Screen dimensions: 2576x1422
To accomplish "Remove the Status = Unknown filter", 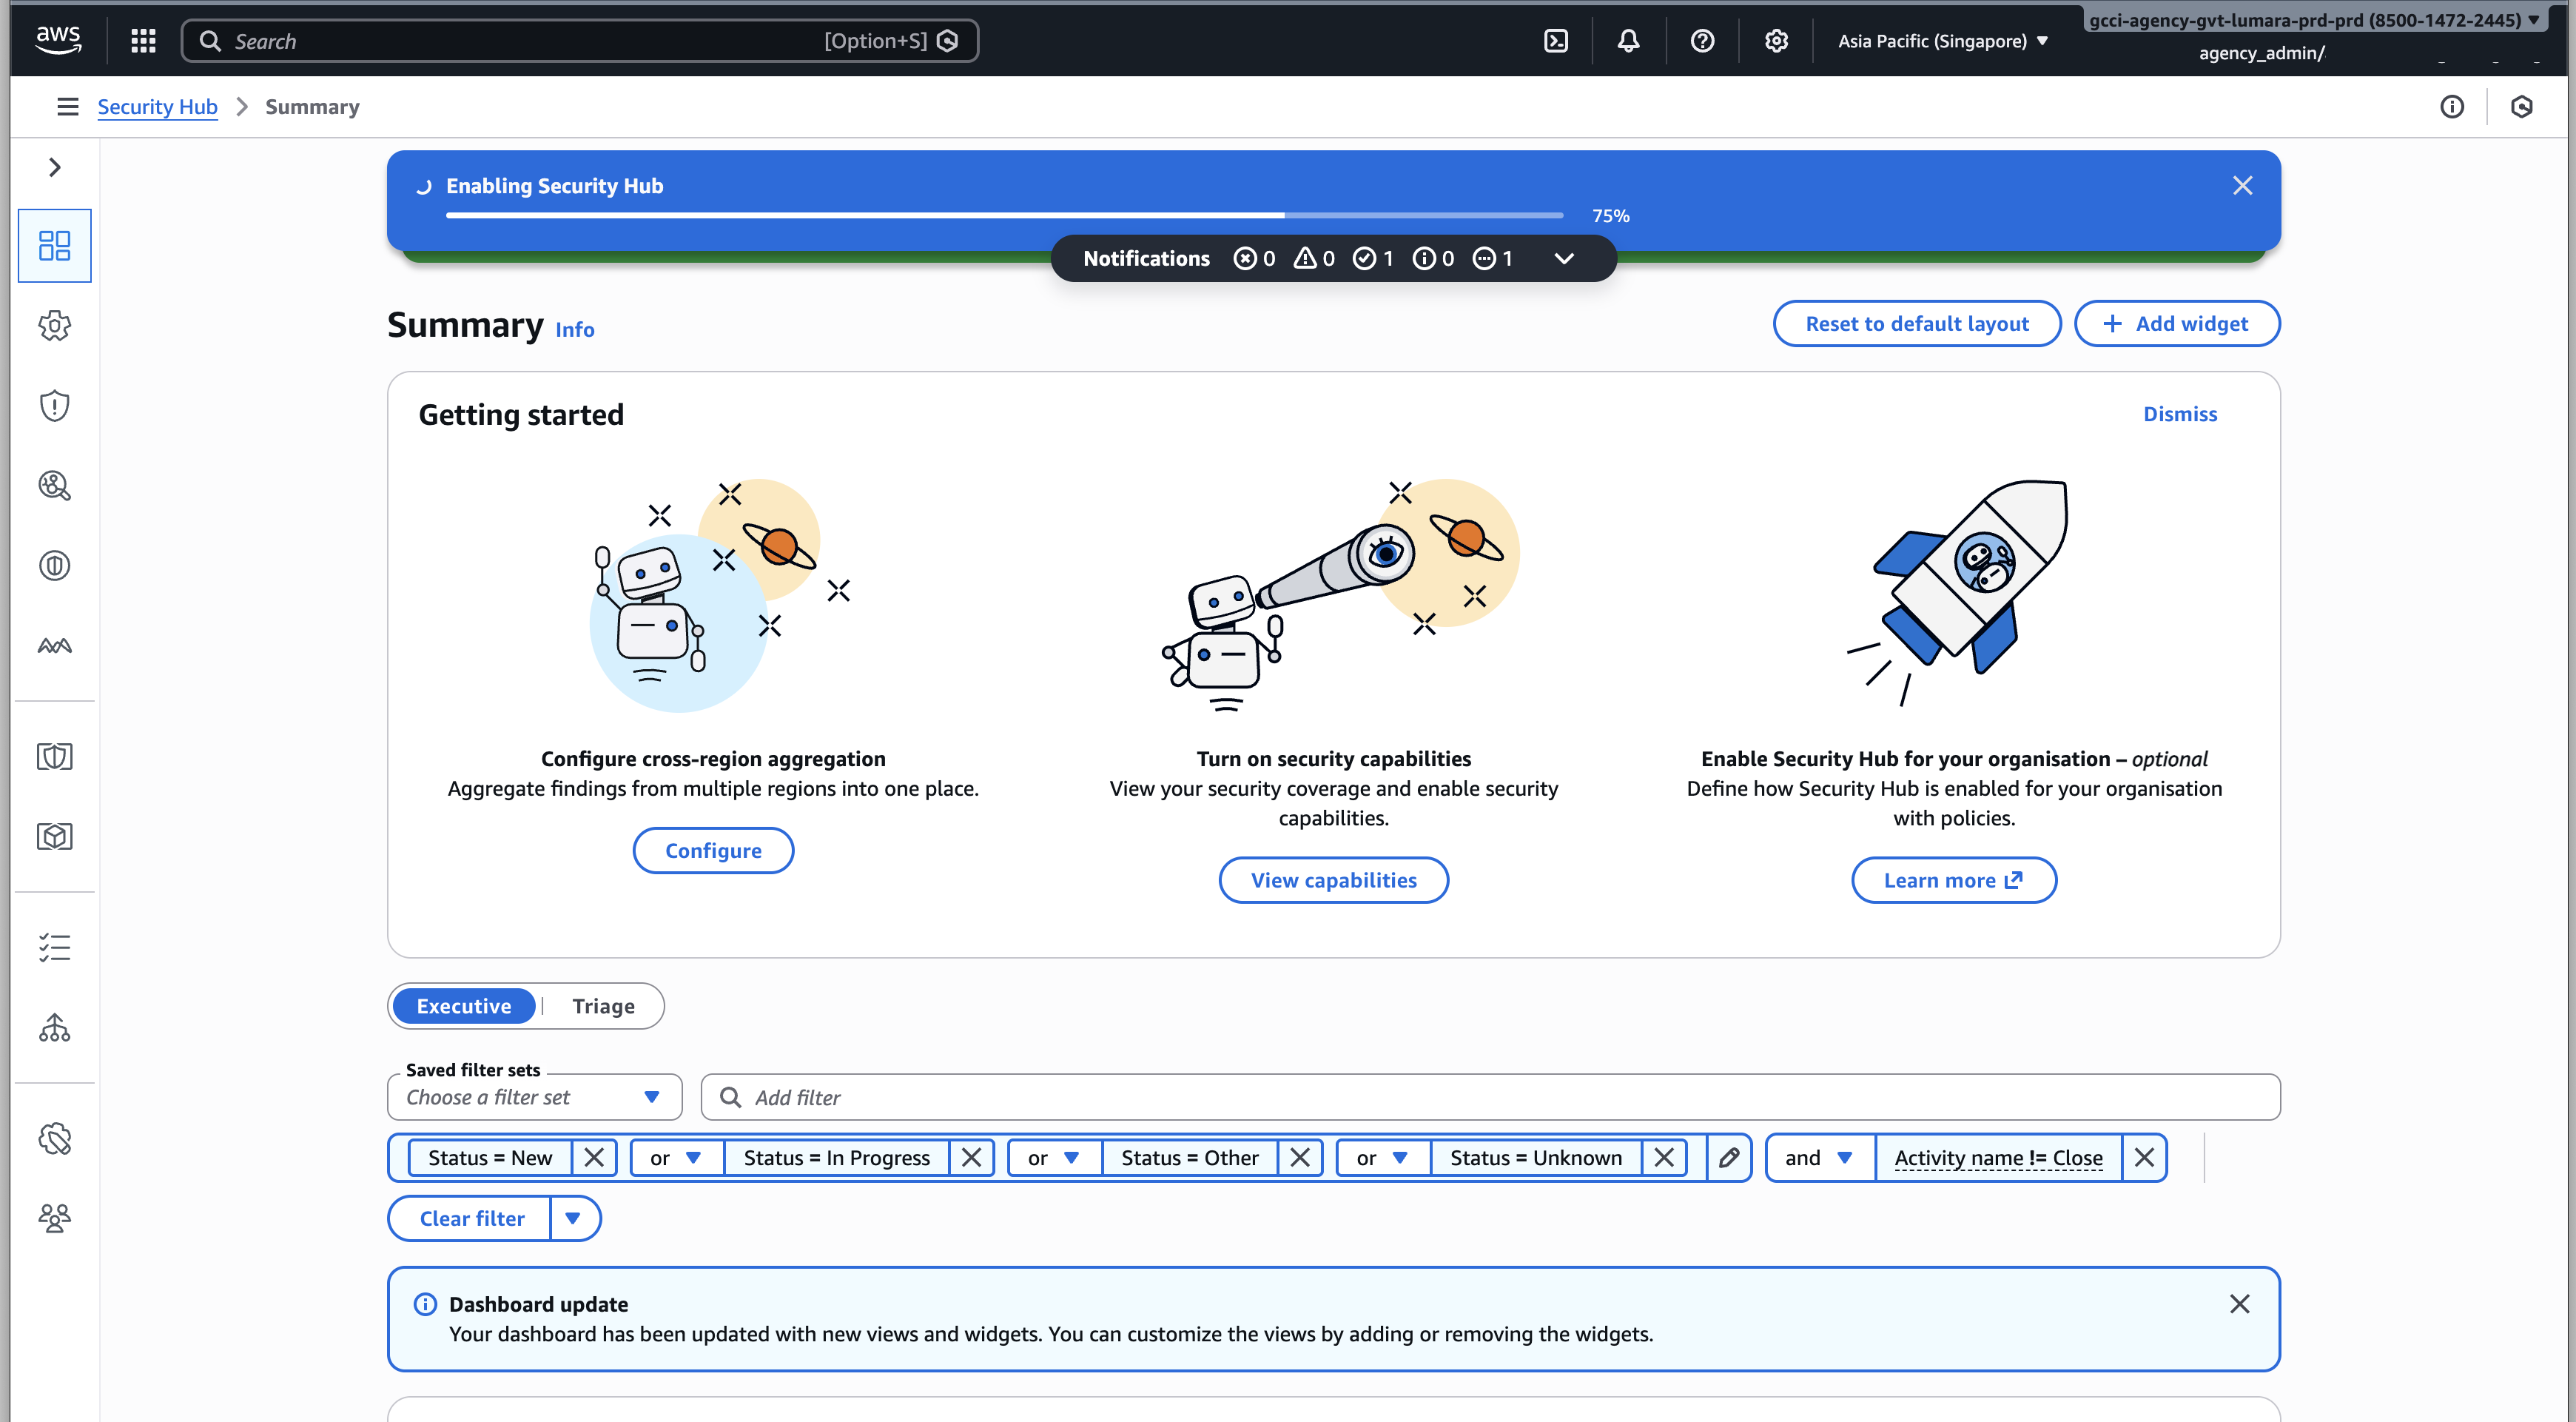I will click(1664, 1158).
